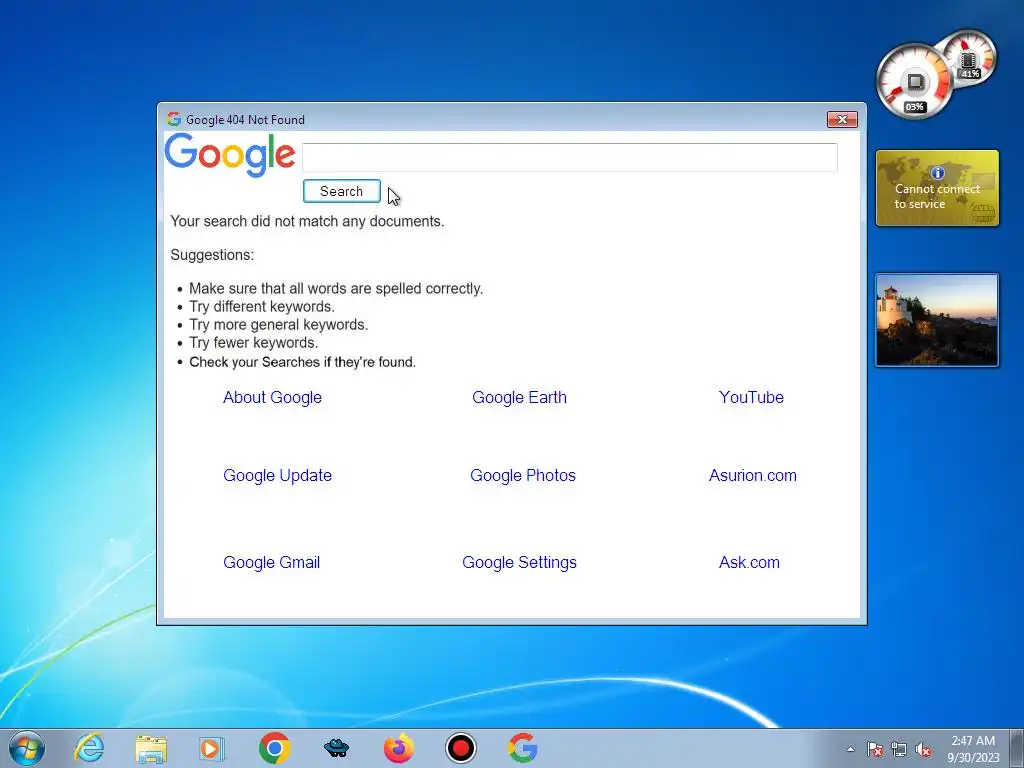Launch Firefox from the taskbar
Image resolution: width=1024 pixels, height=768 pixels.
click(398, 748)
